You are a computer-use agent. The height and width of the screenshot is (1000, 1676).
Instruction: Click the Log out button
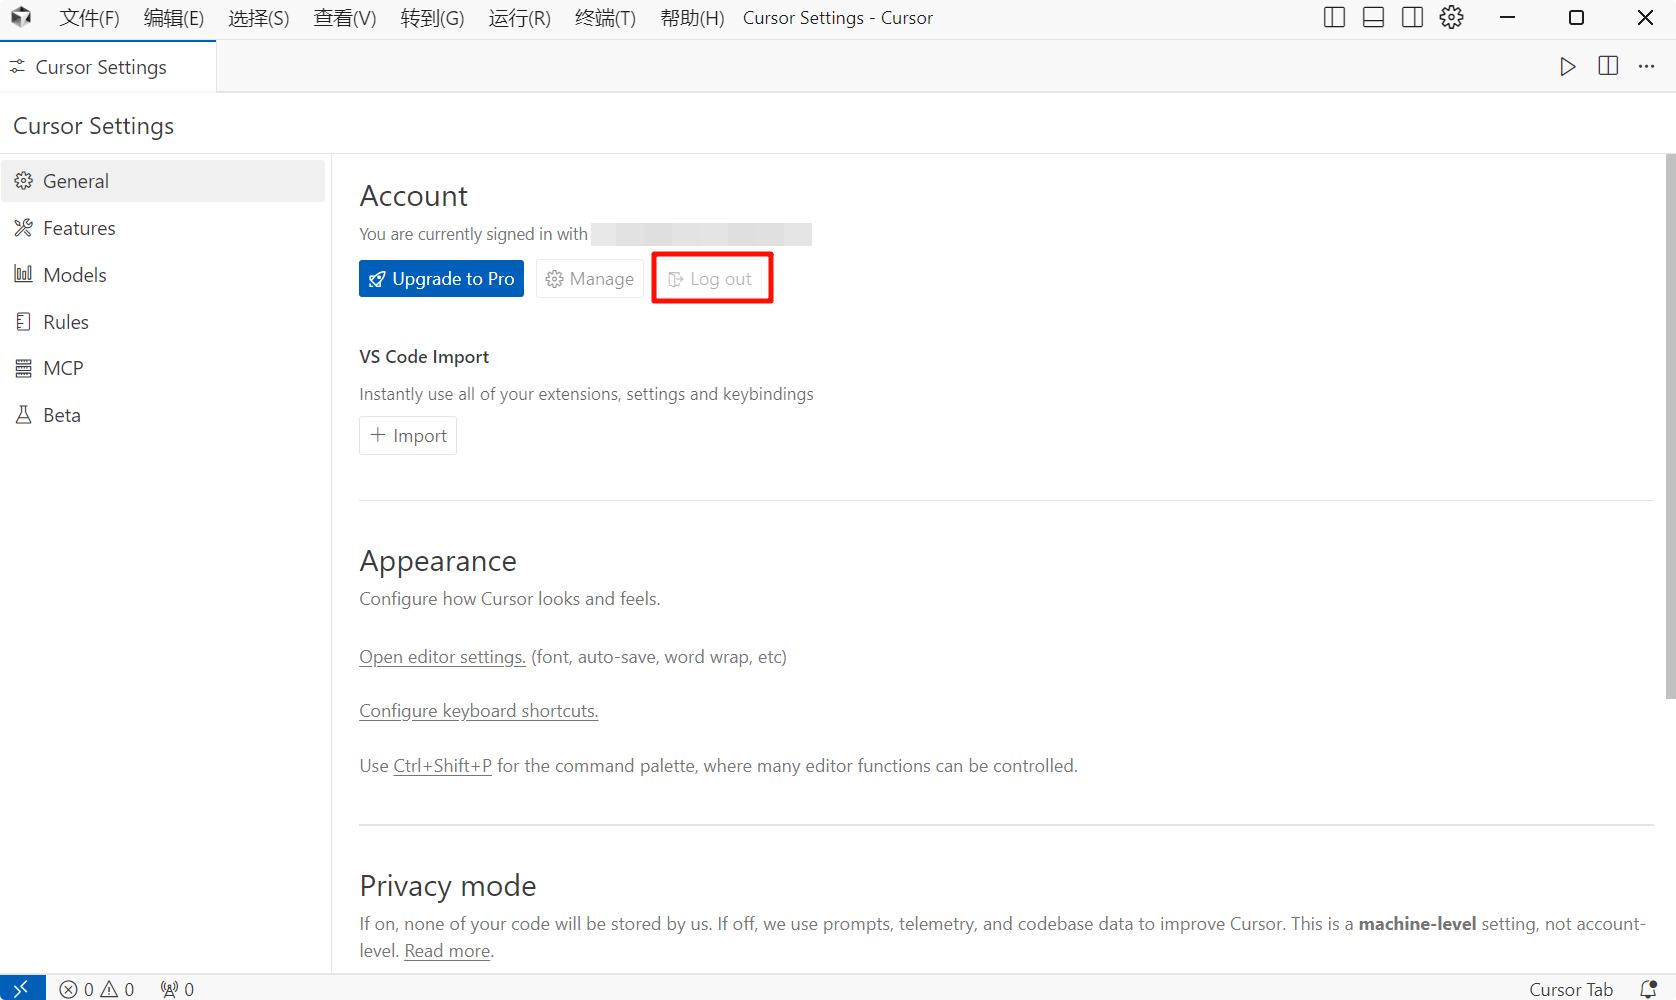pyautogui.click(x=710, y=279)
